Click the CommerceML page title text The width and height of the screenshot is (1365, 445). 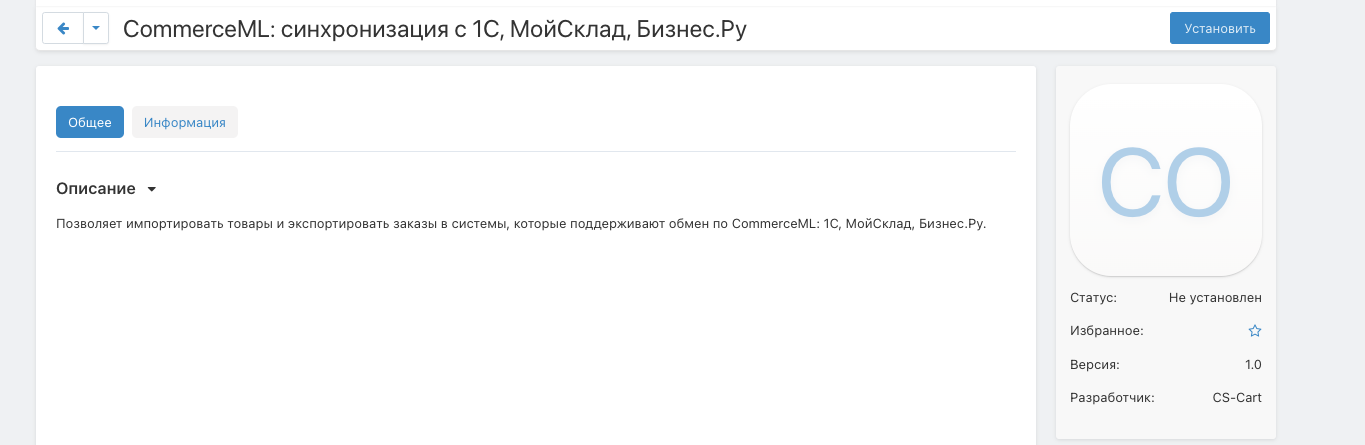coord(435,30)
